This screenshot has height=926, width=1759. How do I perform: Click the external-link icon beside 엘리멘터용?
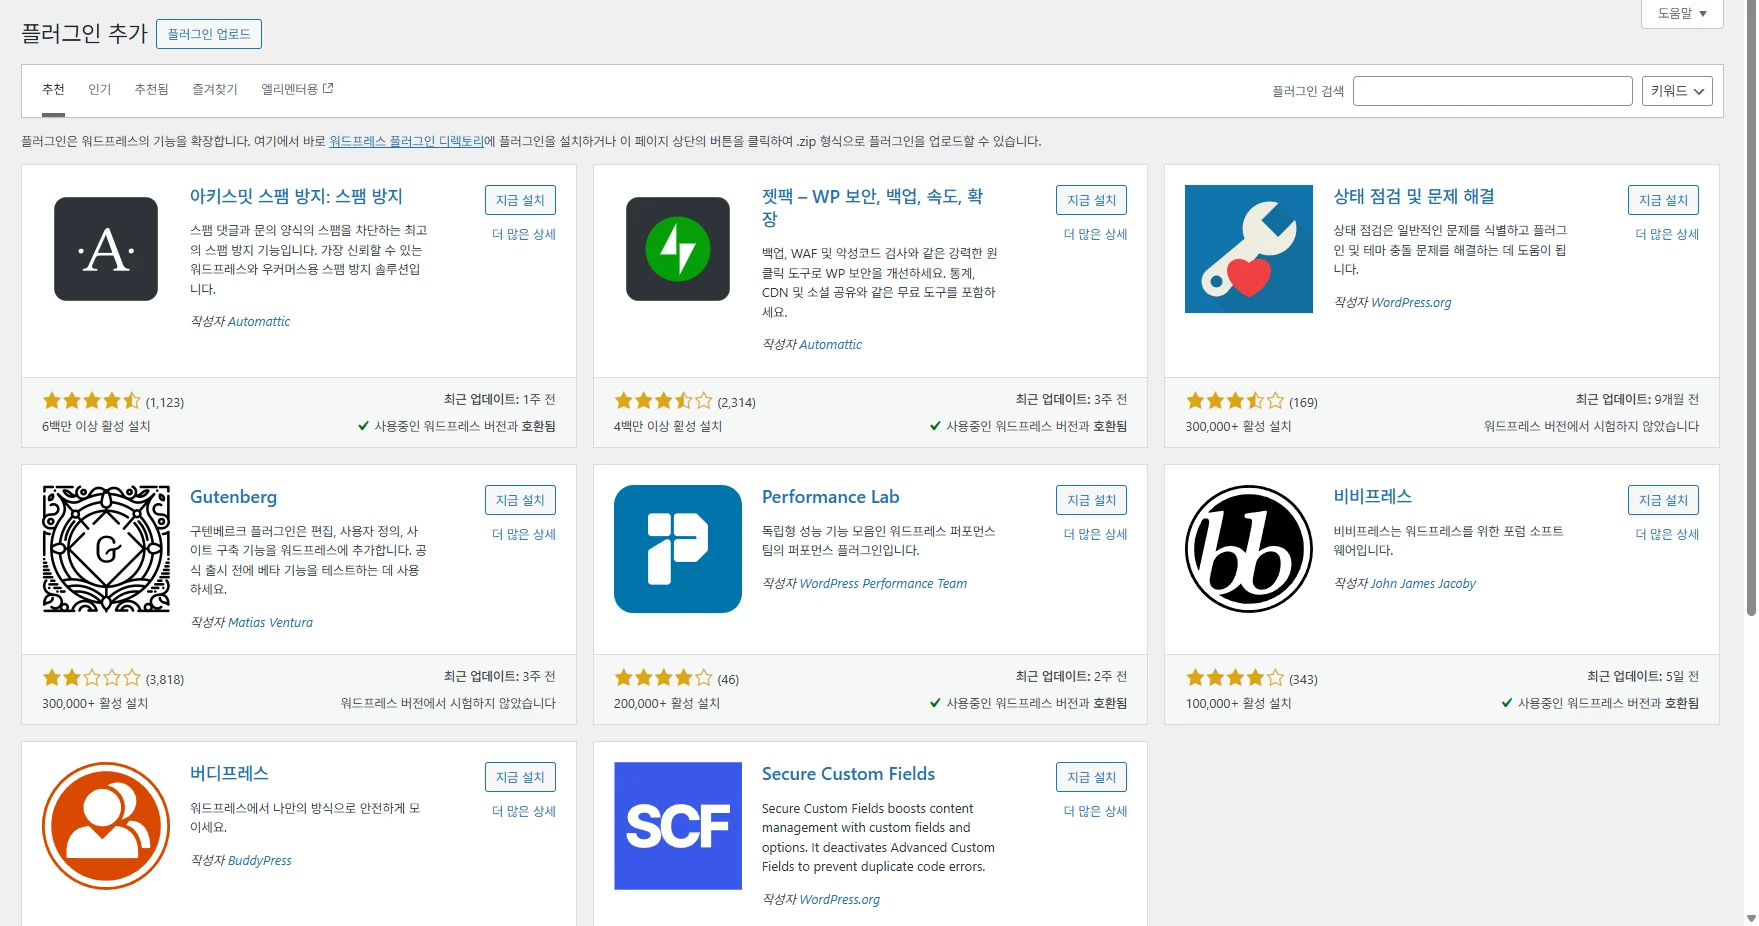(328, 88)
